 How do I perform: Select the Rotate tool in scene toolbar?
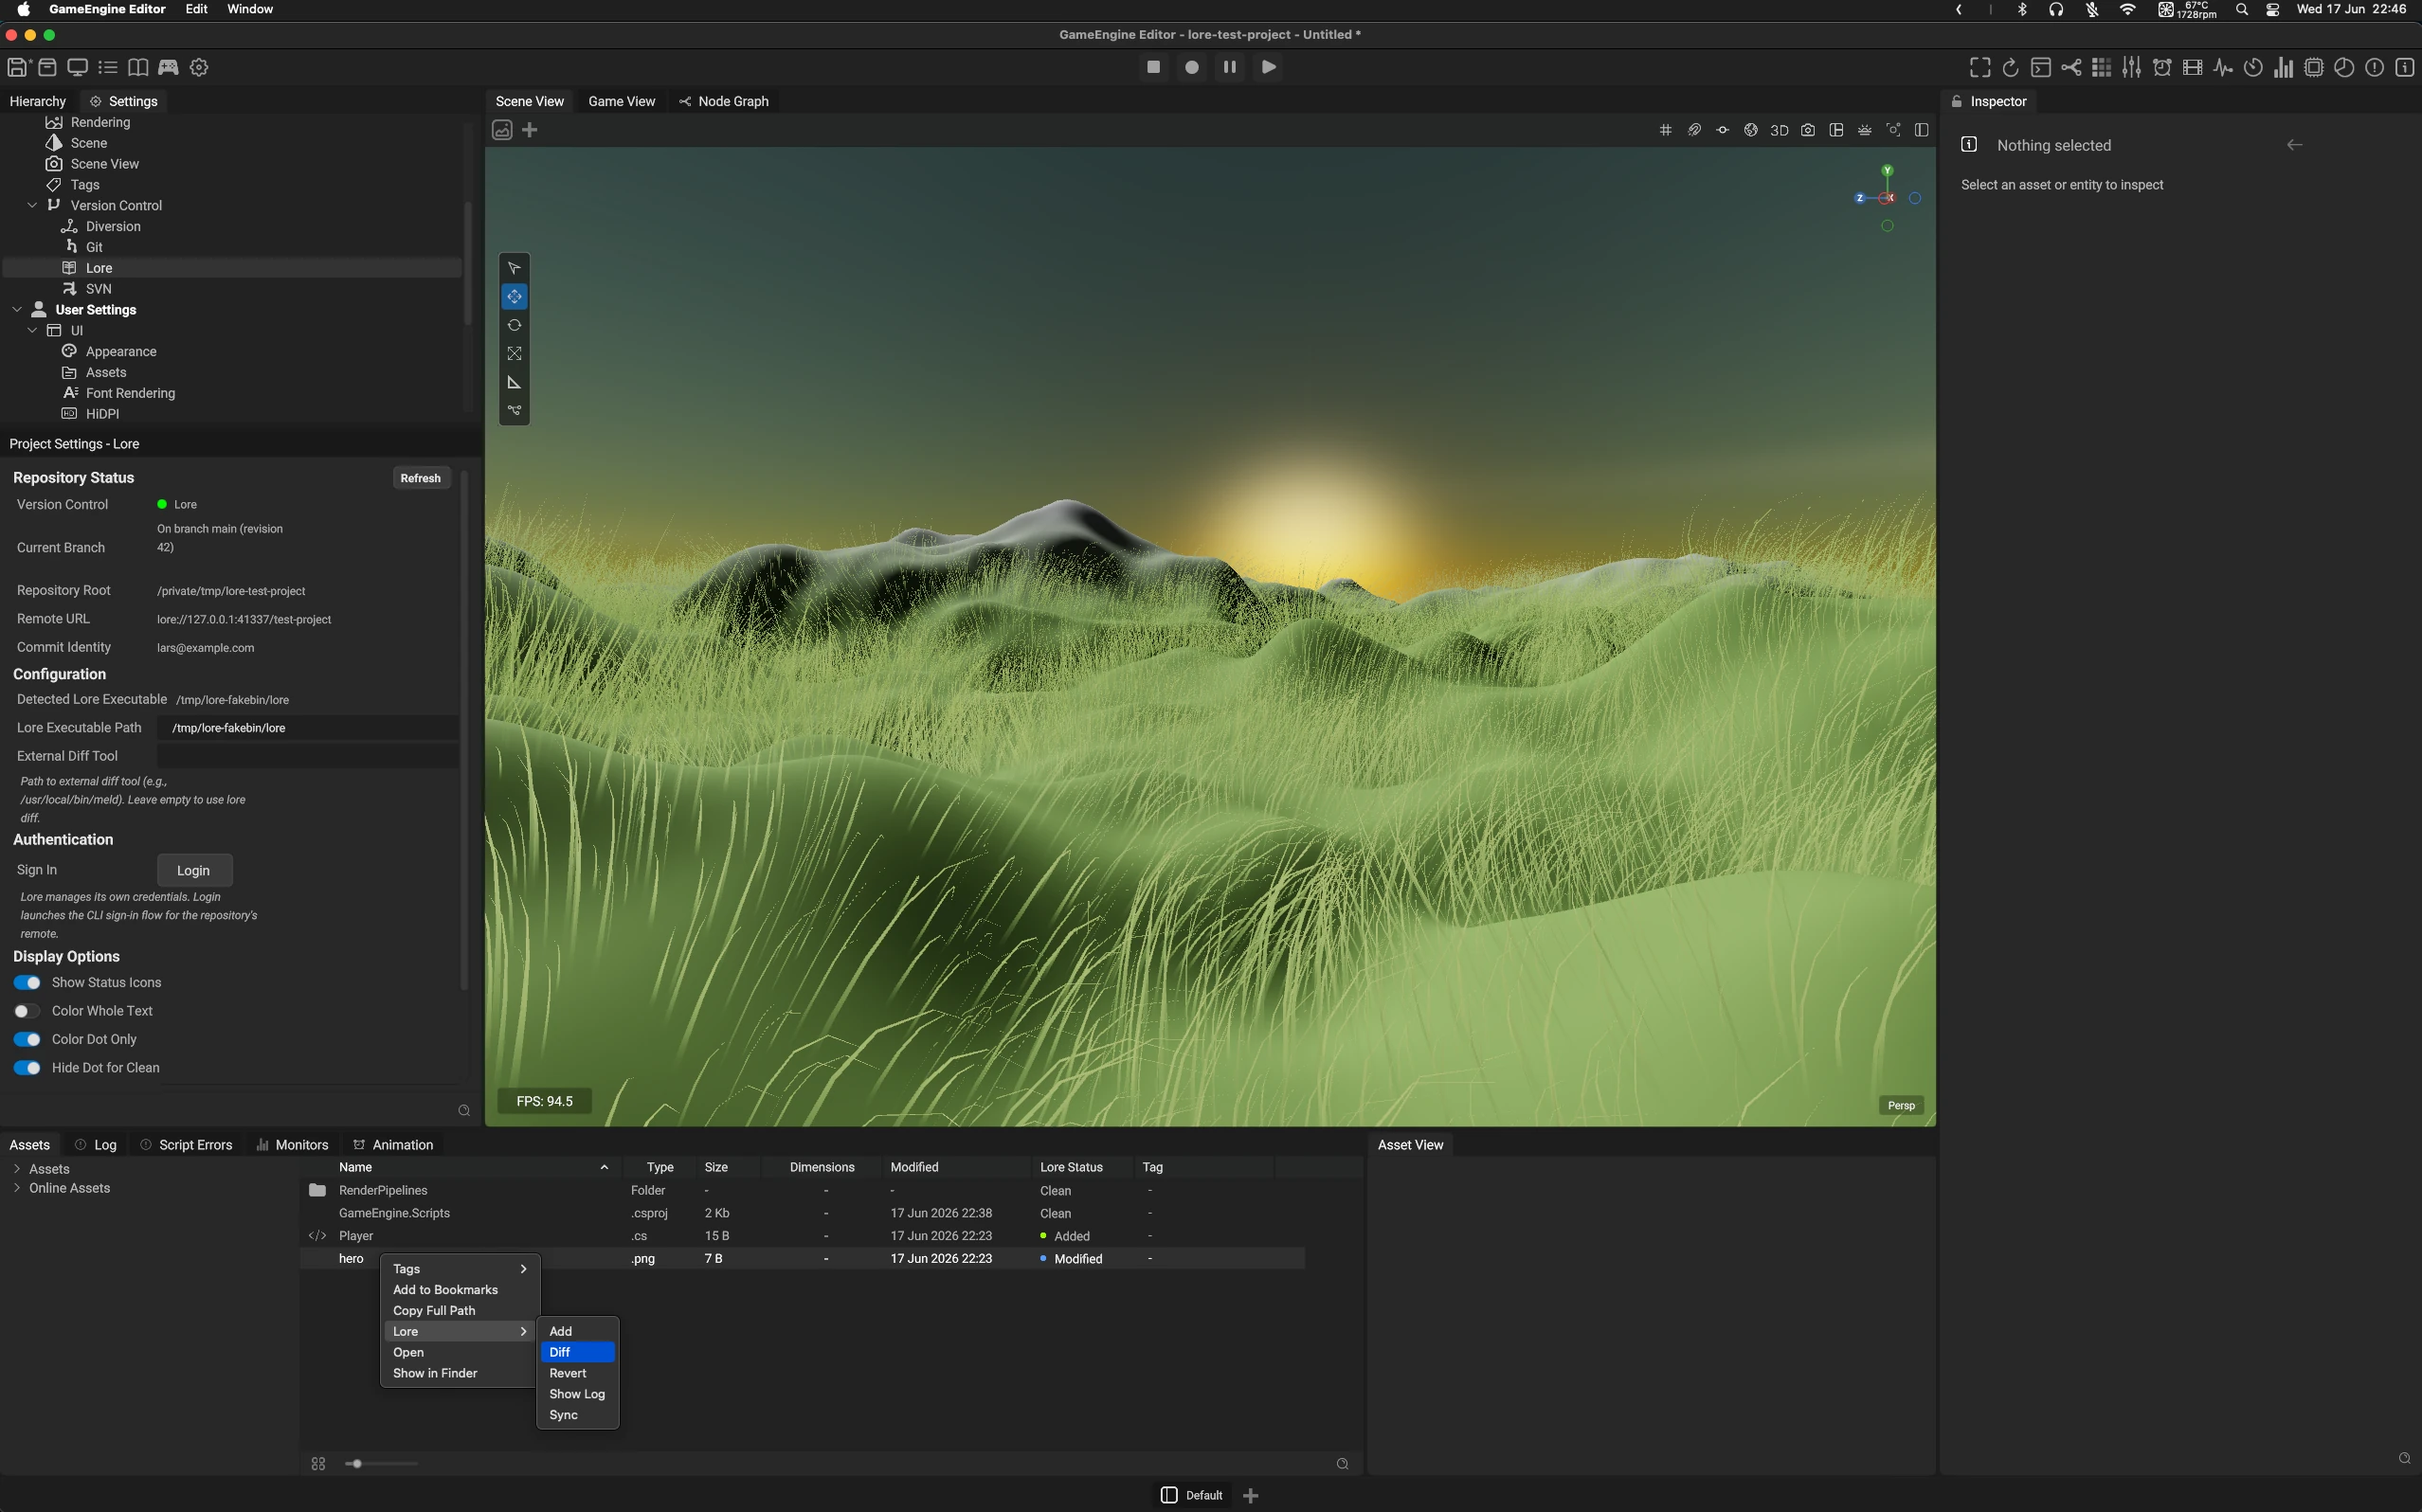coord(514,325)
